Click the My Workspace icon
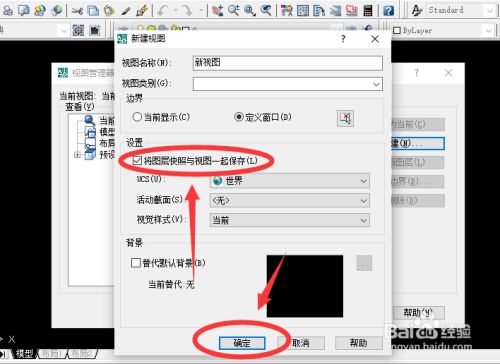Screen dimensions: 500x364 [x=95, y=31]
